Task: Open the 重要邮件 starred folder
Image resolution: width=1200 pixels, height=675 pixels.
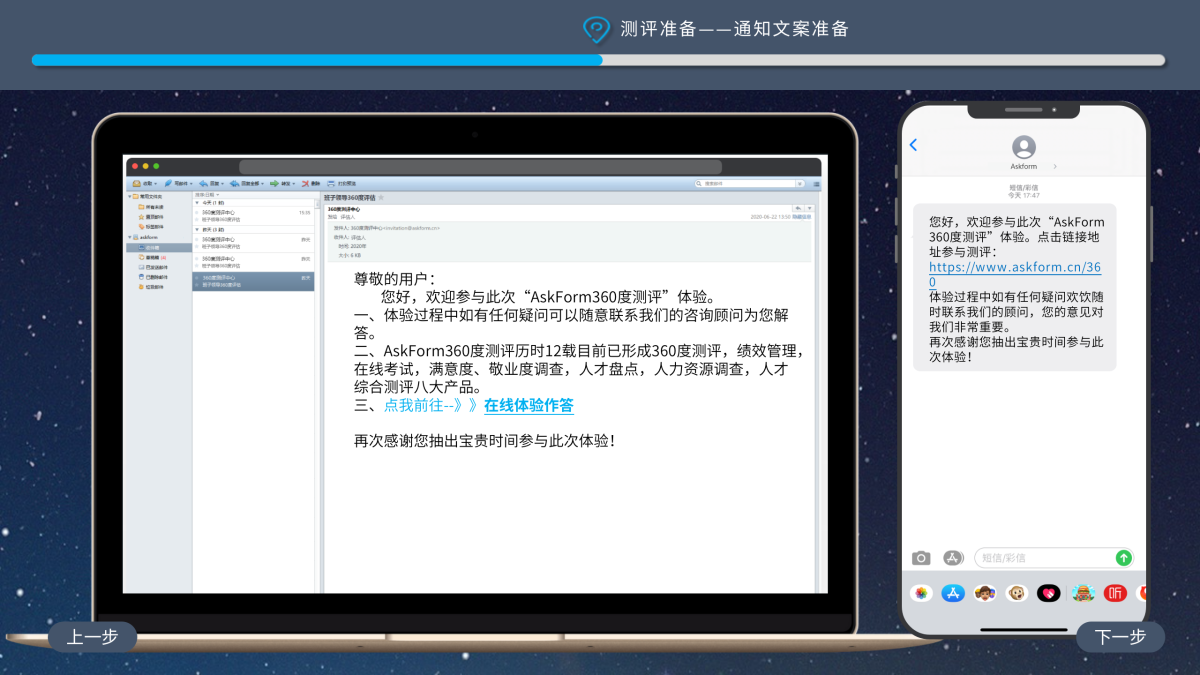Action: click(151, 217)
